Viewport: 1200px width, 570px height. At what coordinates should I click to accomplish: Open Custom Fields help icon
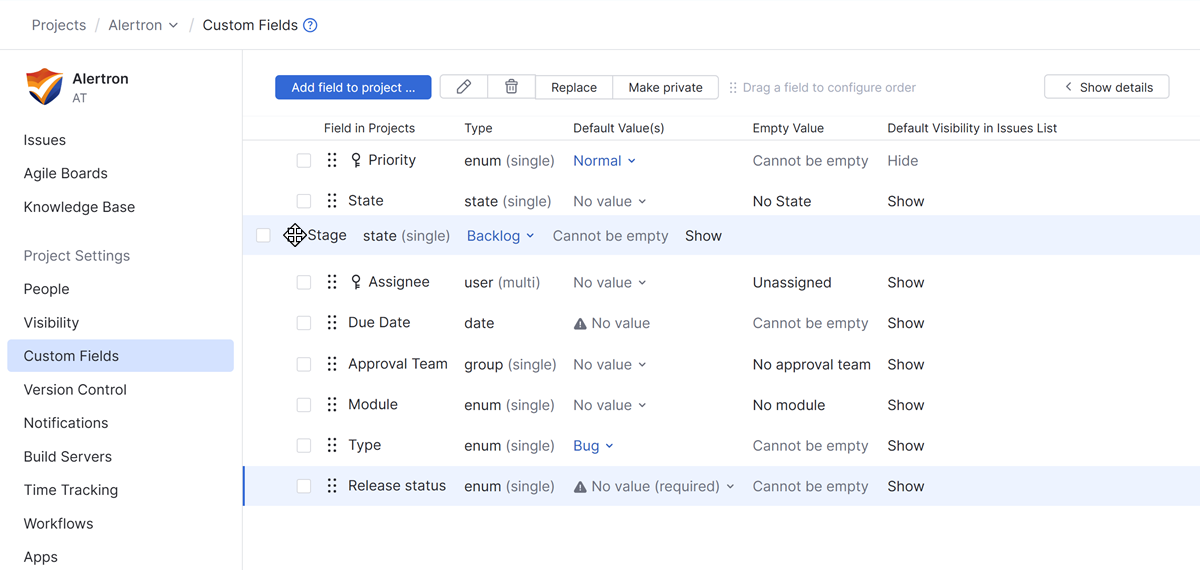tap(310, 25)
